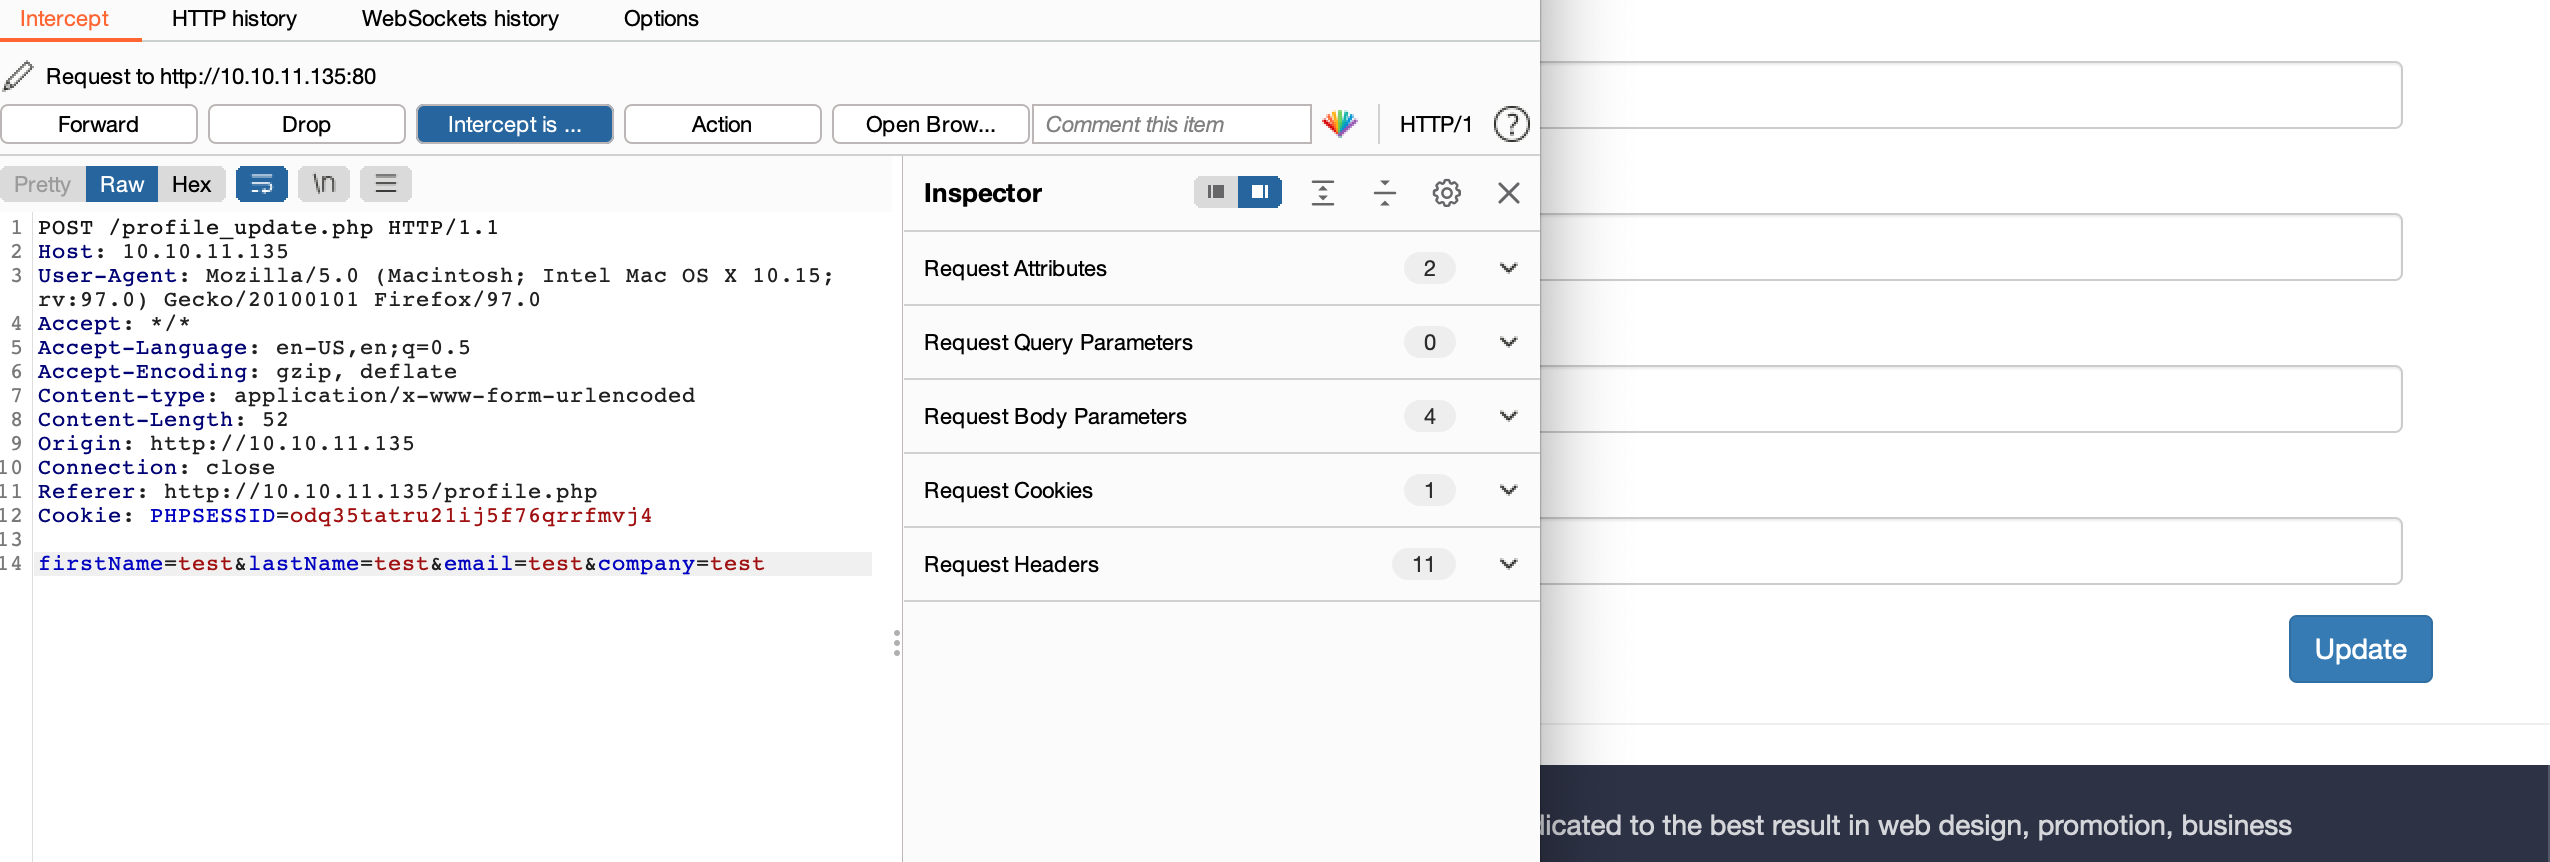The image size is (2550, 862).
Task: Open the editor hamburger menu icon
Action: point(386,184)
